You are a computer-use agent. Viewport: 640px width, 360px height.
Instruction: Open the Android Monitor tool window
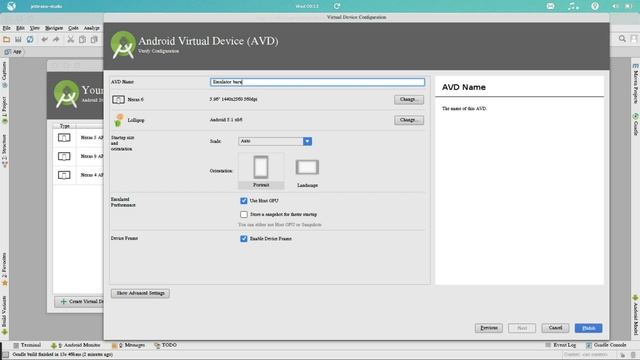75,345
